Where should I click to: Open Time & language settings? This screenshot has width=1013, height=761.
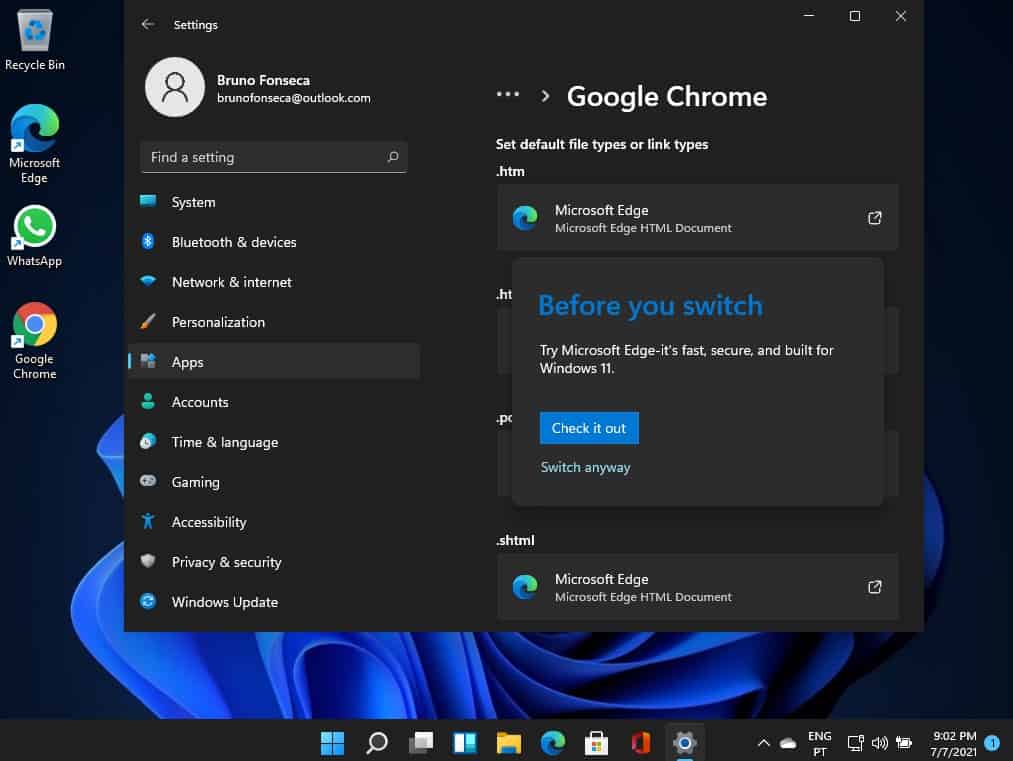[x=274, y=443]
